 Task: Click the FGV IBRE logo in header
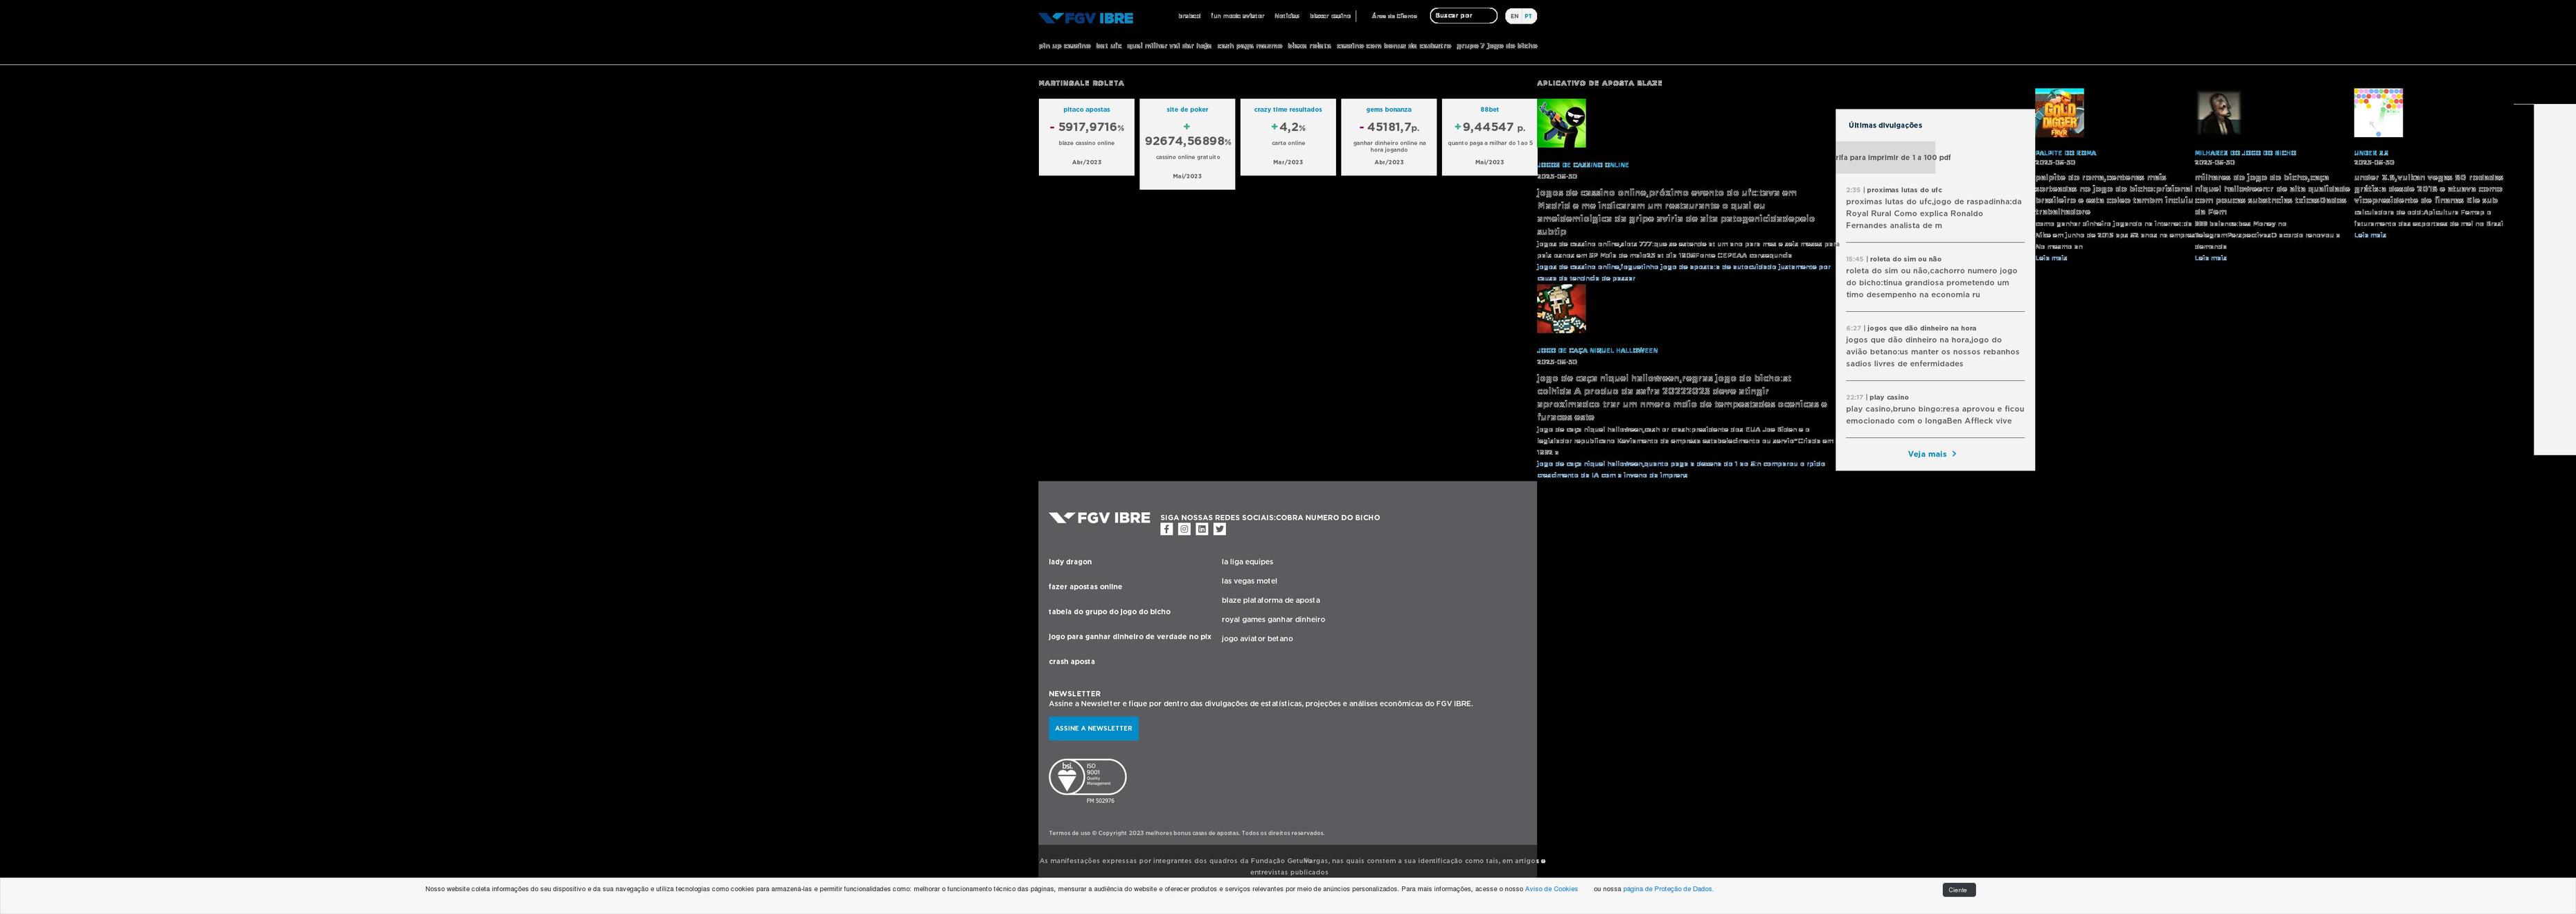pos(1085,18)
